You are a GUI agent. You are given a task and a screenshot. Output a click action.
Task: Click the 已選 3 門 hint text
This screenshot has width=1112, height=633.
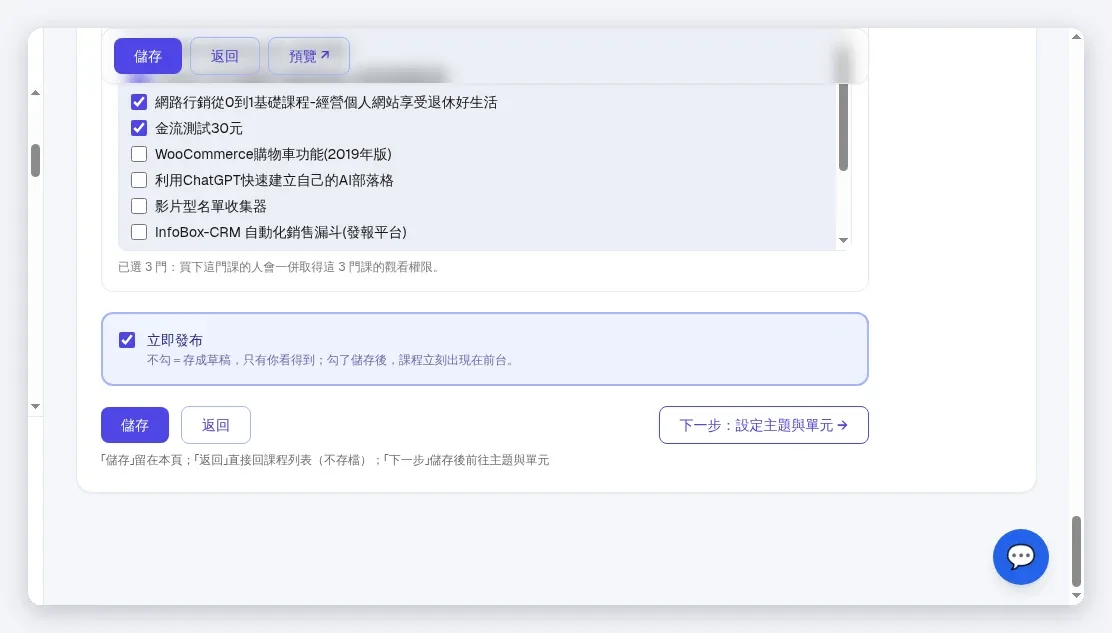click(279, 267)
